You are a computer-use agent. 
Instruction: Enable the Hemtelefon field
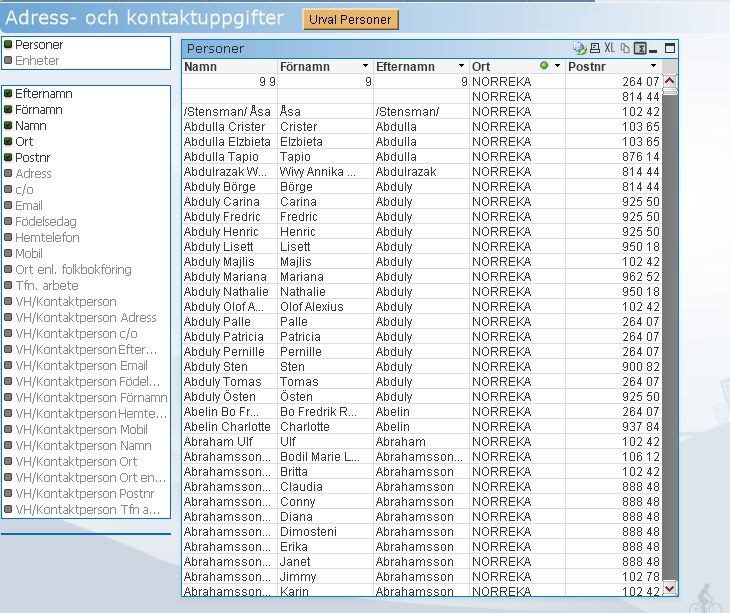(42, 237)
